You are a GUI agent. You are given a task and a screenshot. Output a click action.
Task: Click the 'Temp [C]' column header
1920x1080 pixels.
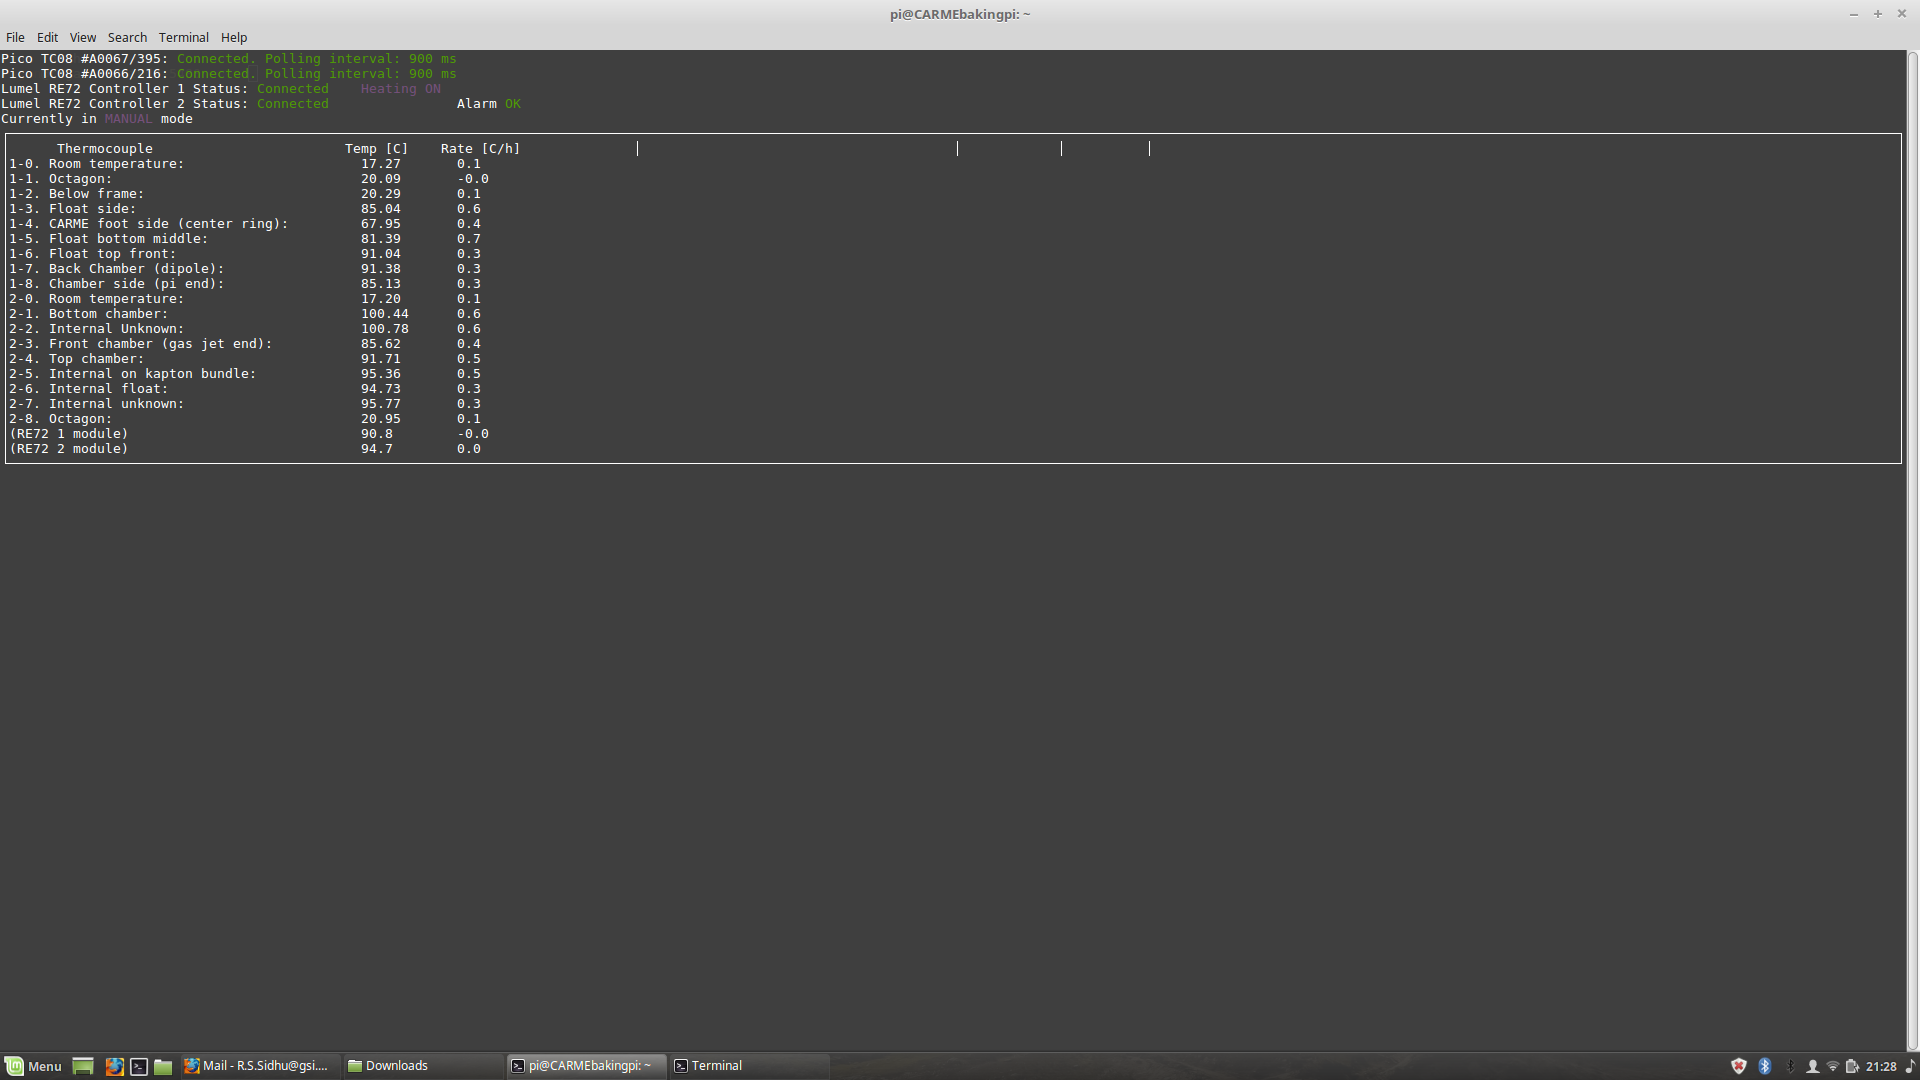(376, 149)
